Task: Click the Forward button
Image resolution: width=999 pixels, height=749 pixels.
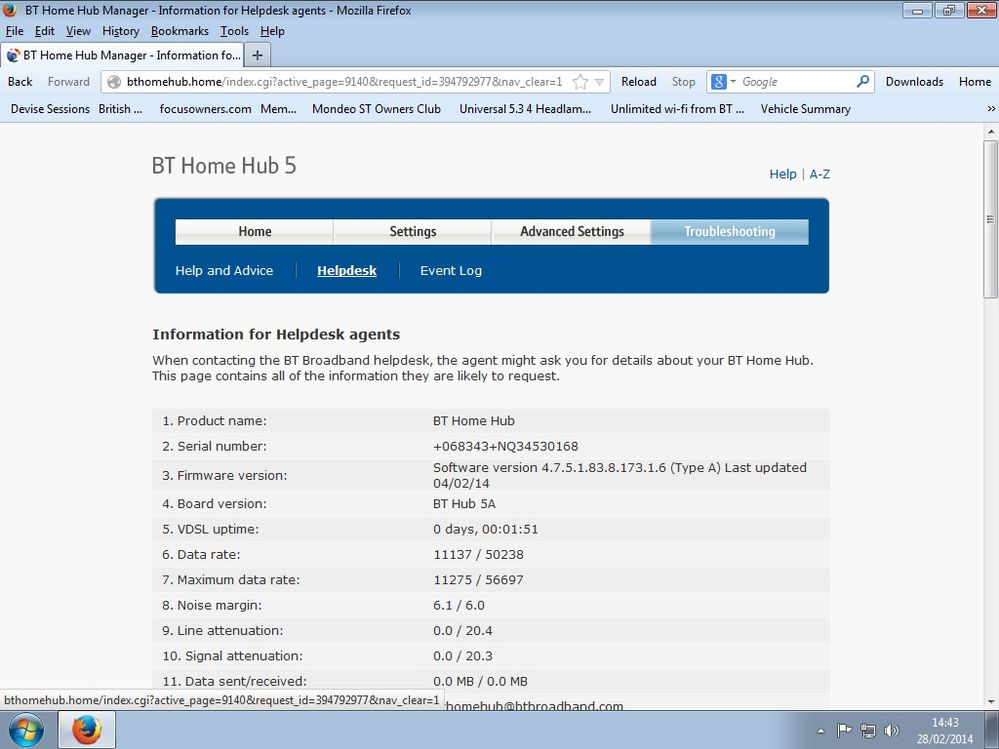Action: point(69,82)
